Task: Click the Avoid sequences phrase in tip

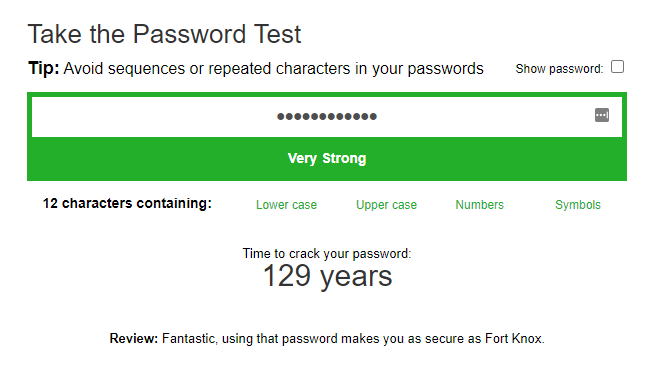Action: coord(124,69)
